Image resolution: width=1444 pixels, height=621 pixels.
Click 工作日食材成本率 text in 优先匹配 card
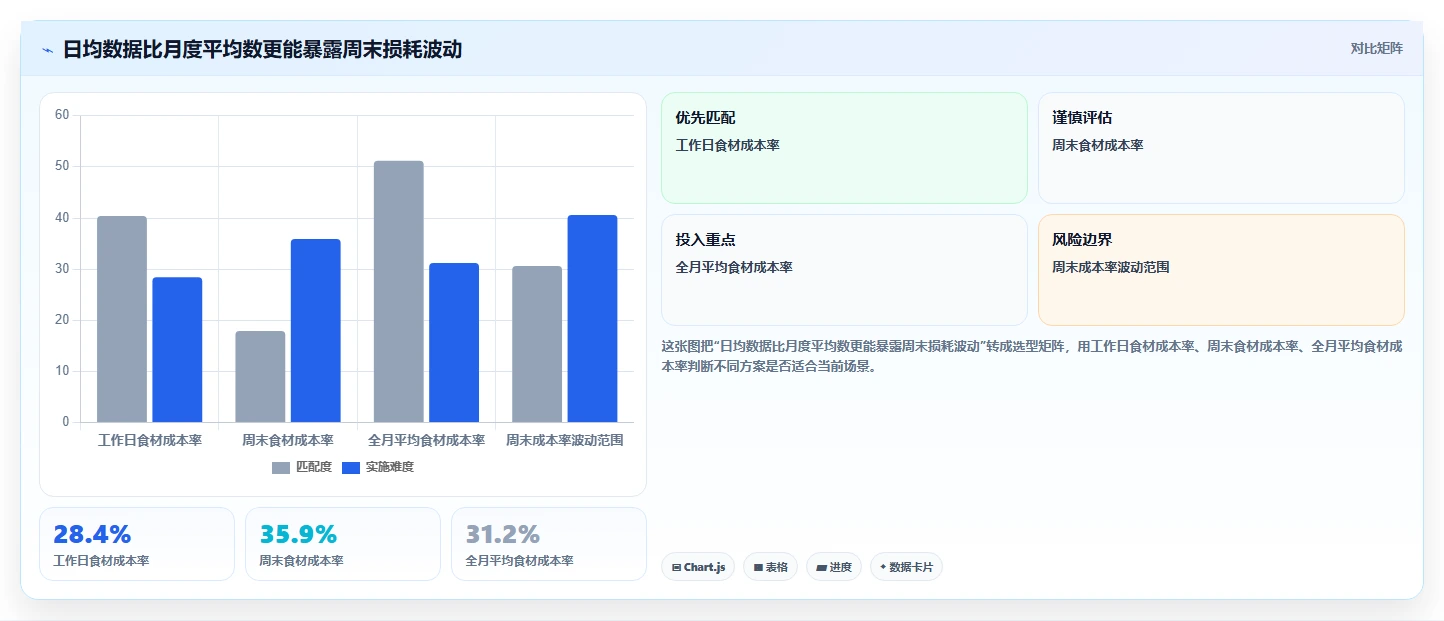727,145
